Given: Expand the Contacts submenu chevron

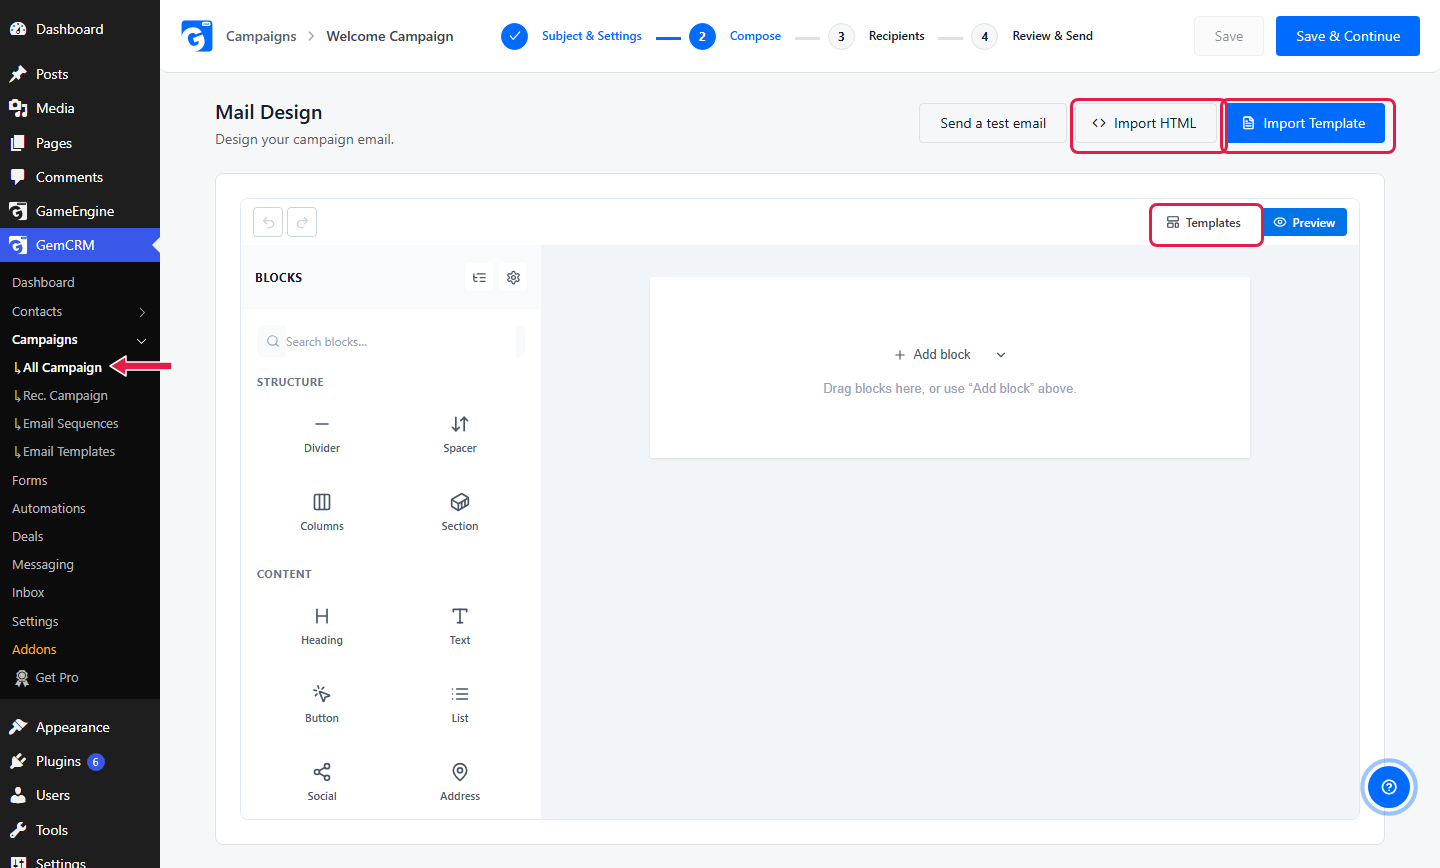Looking at the screenshot, I should point(142,312).
